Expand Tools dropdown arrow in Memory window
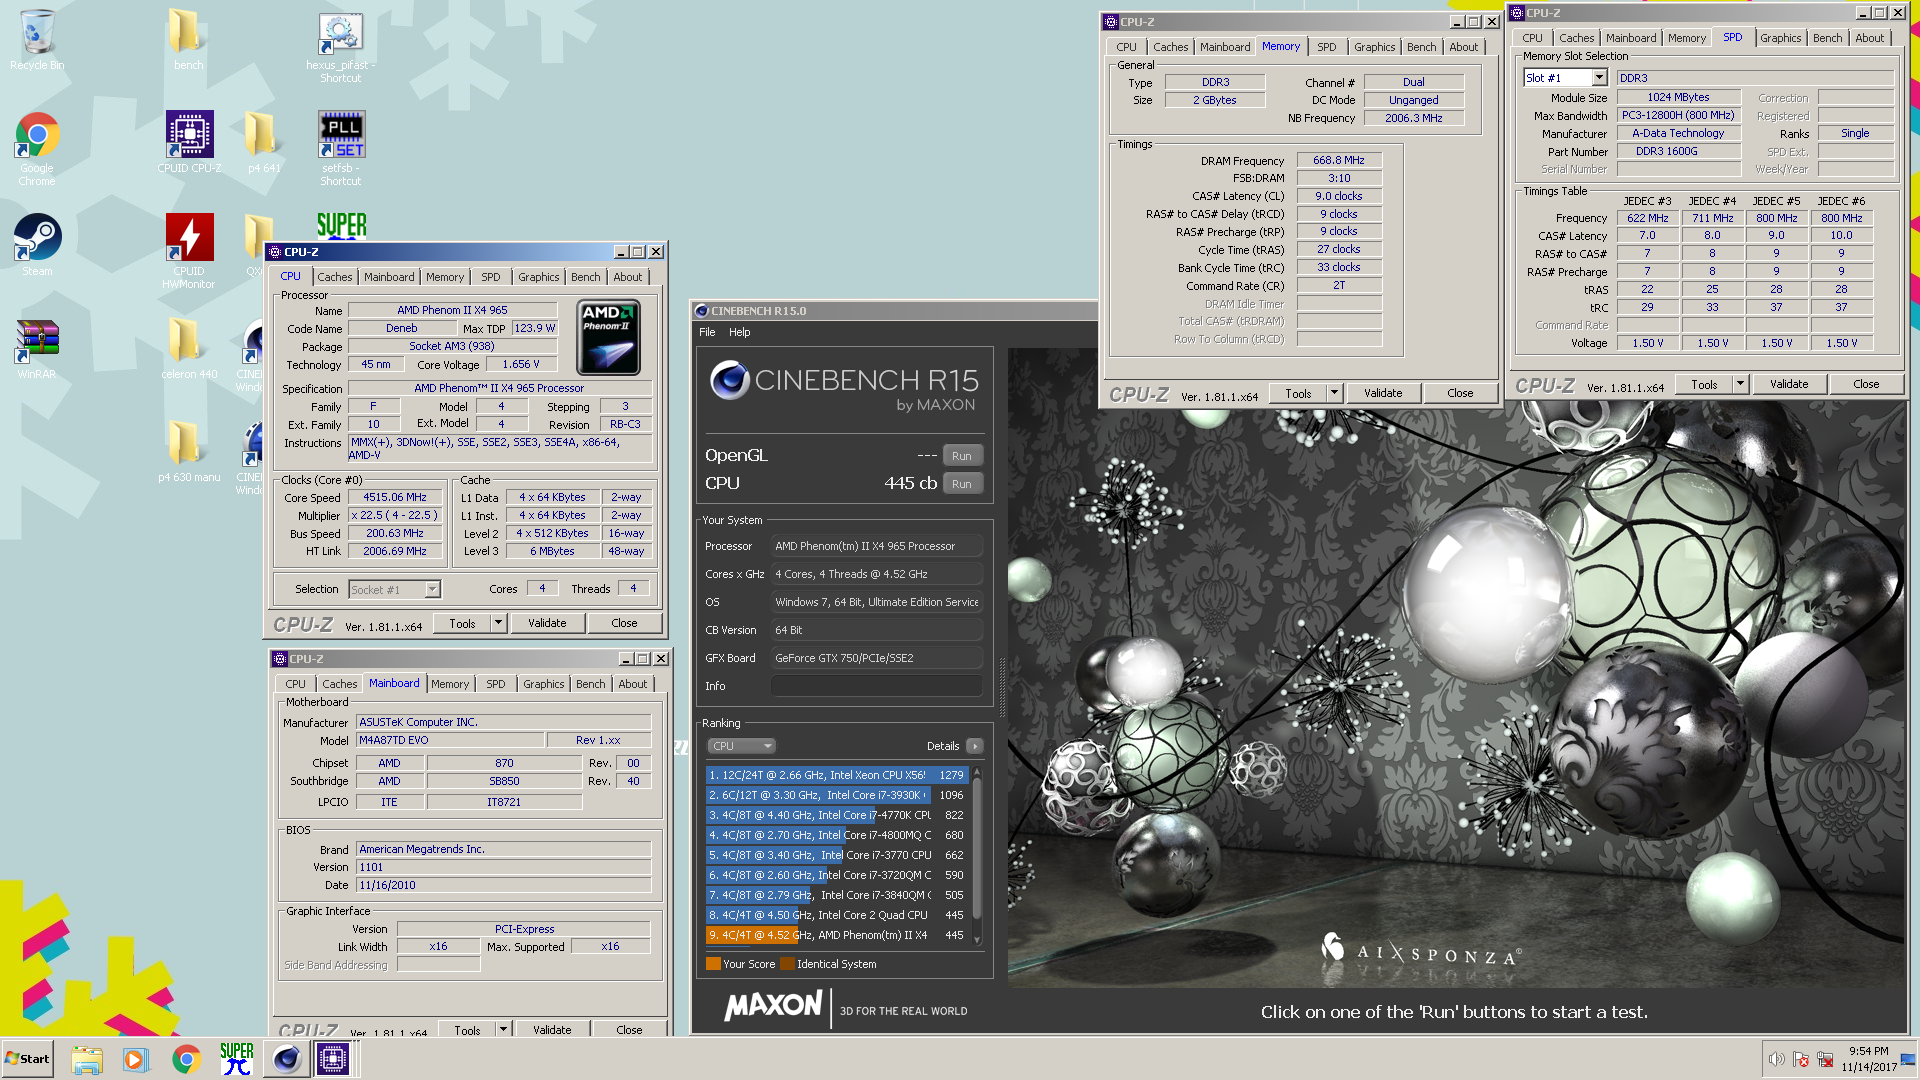The height and width of the screenshot is (1080, 1920). tap(1334, 393)
